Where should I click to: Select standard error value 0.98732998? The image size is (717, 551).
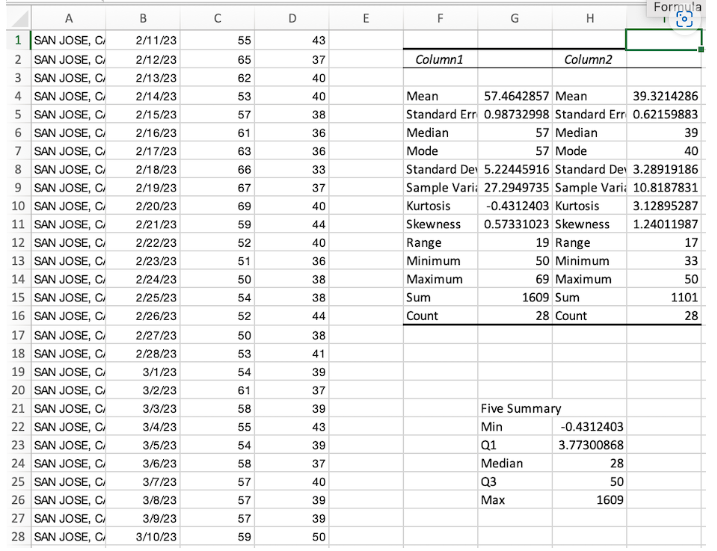coord(516,114)
